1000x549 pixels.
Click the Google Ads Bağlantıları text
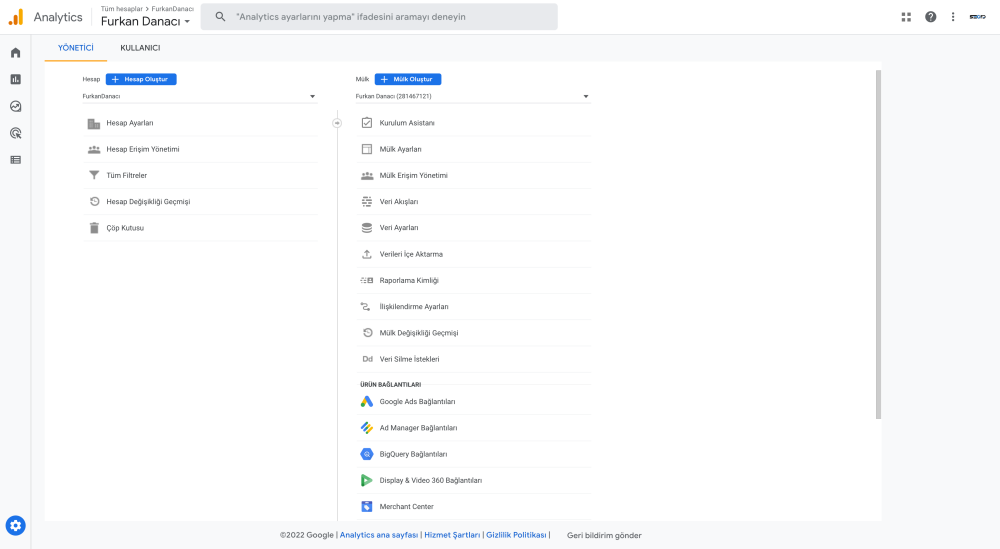coord(417,402)
